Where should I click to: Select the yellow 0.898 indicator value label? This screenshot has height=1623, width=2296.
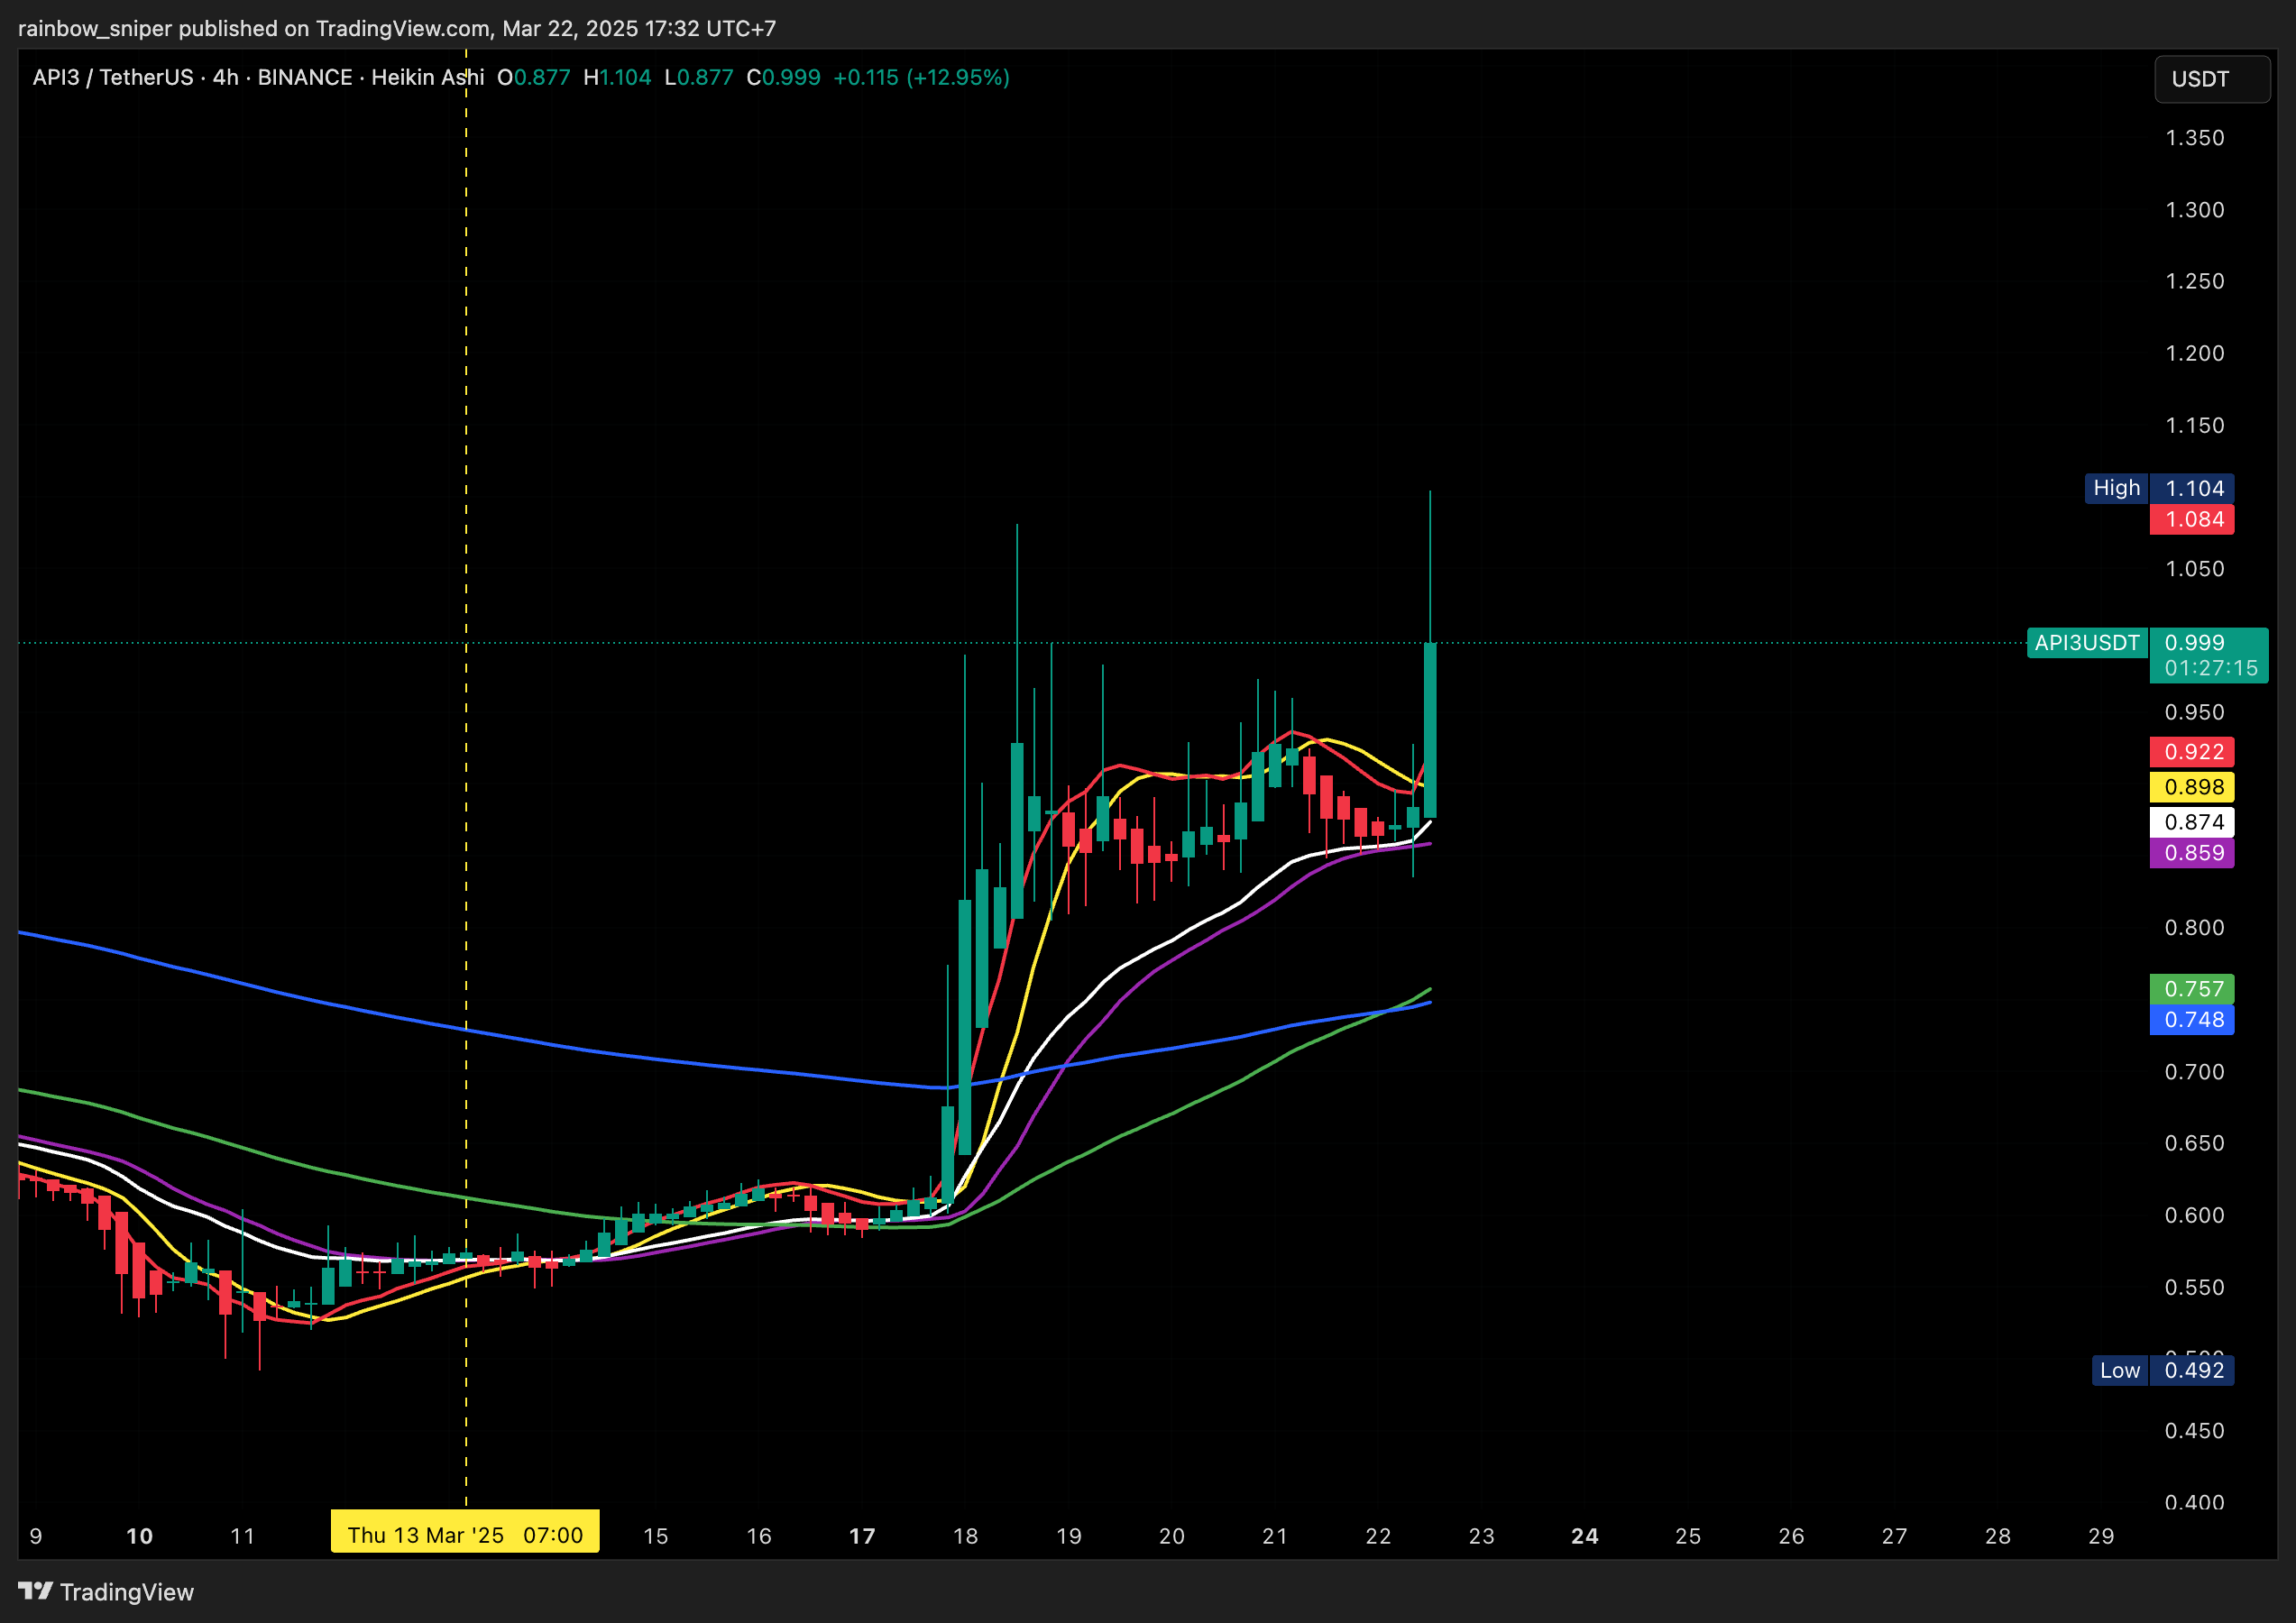coord(2192,787)
